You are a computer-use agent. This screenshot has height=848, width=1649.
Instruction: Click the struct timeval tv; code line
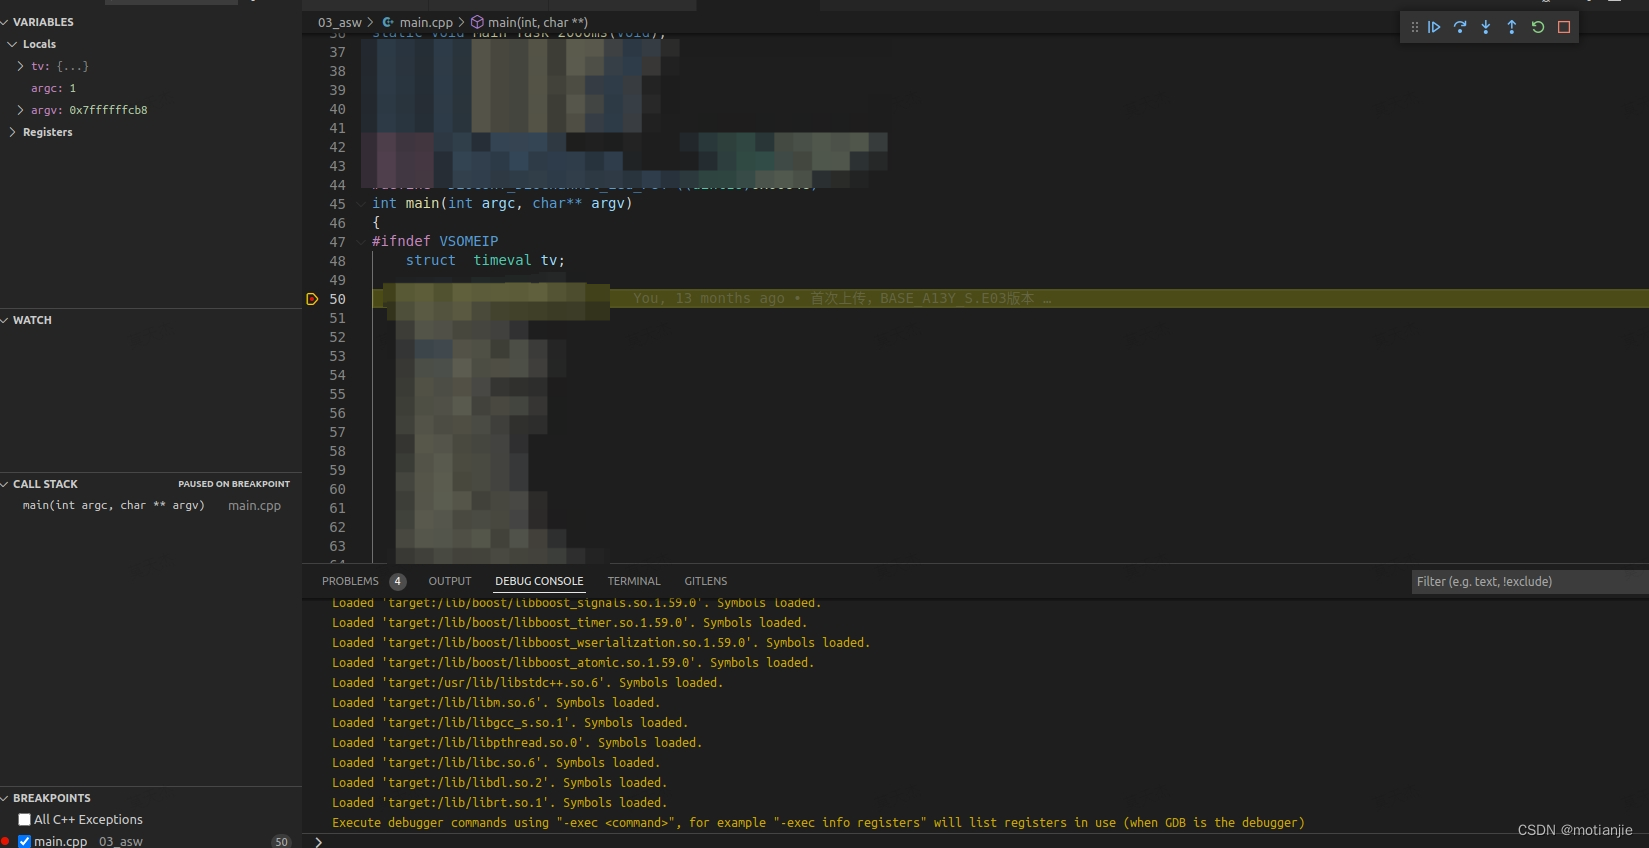[x=485, y=261]
